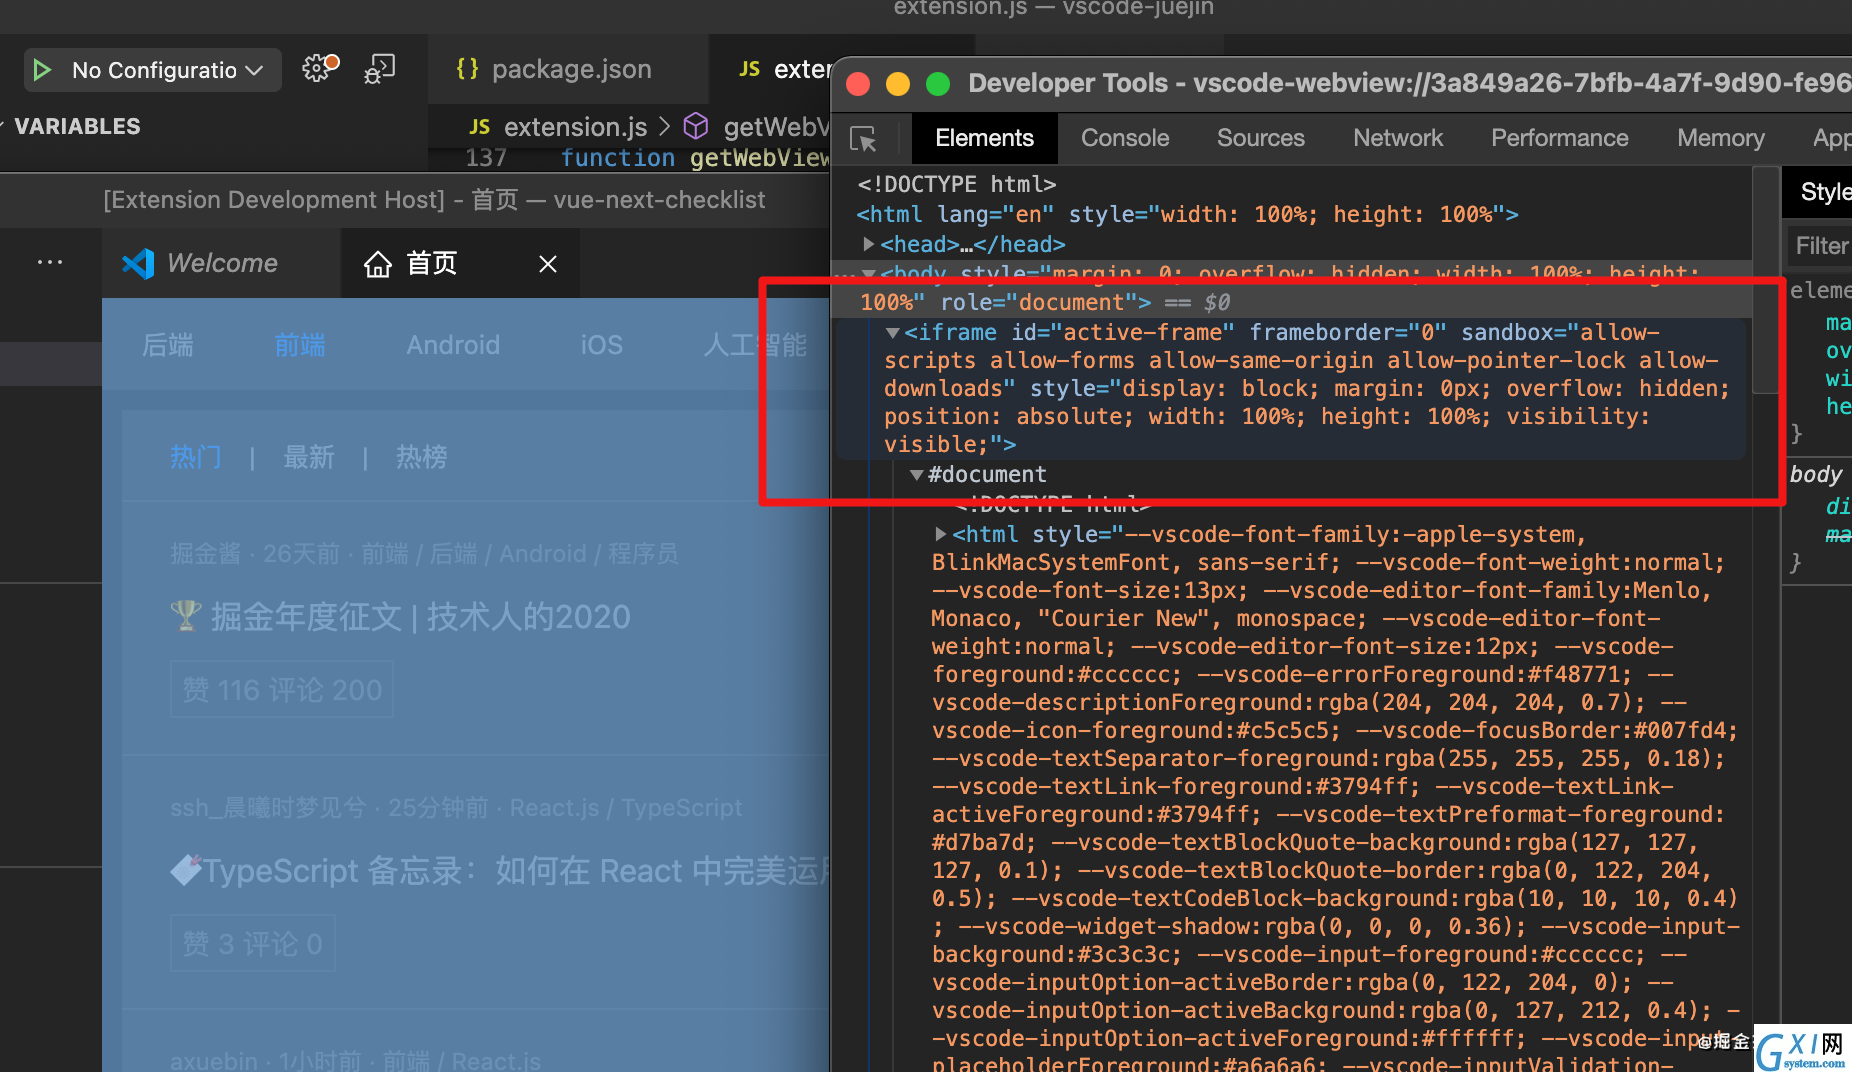Open the TypeScript 备忘录 article
The image size is (1852, 1072).
pyautogui.click(x=500, y=871)
